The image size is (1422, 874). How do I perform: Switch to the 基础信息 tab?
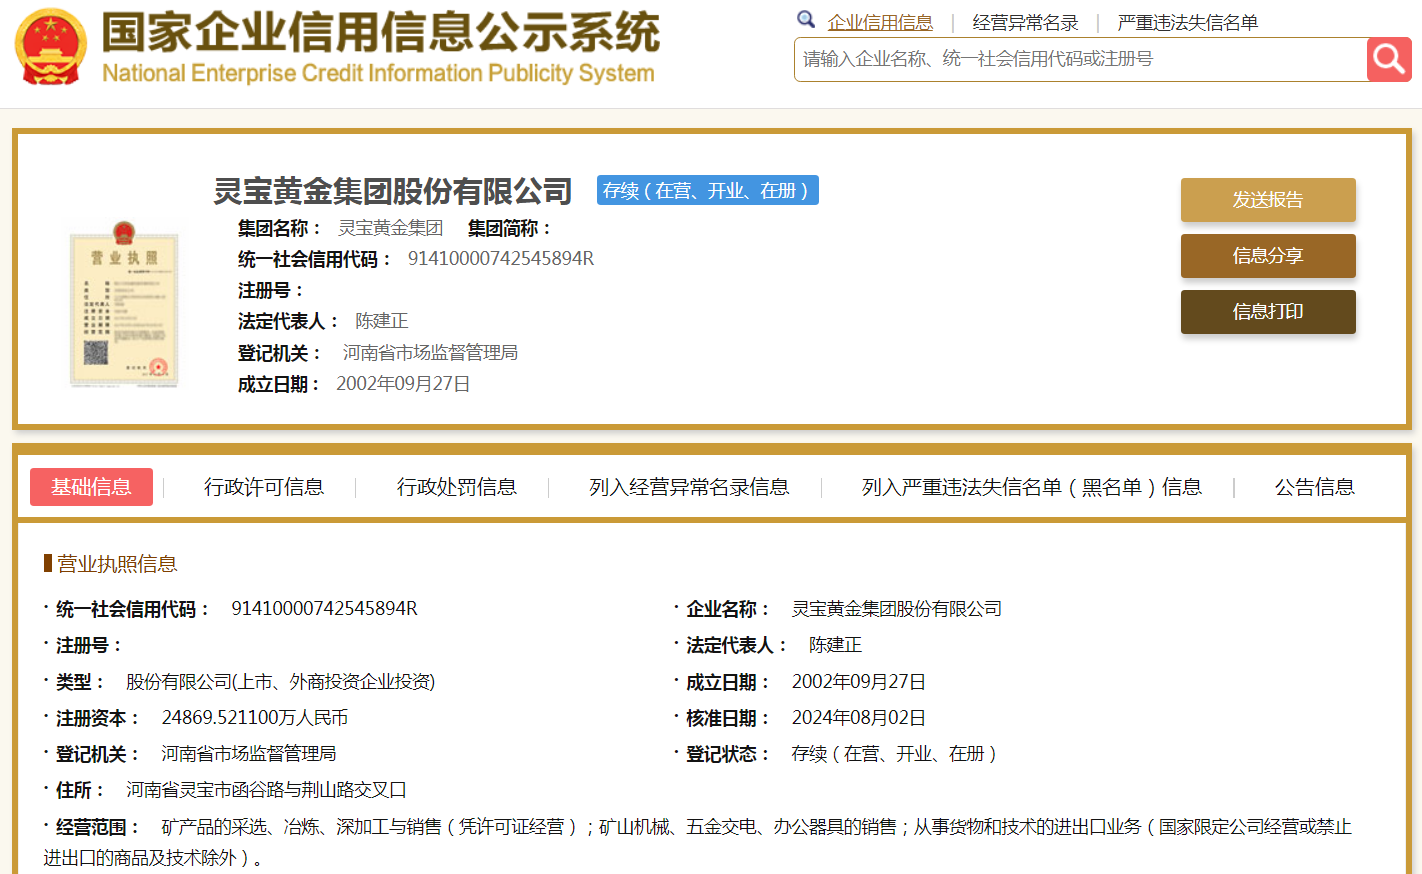pos(91,487)
